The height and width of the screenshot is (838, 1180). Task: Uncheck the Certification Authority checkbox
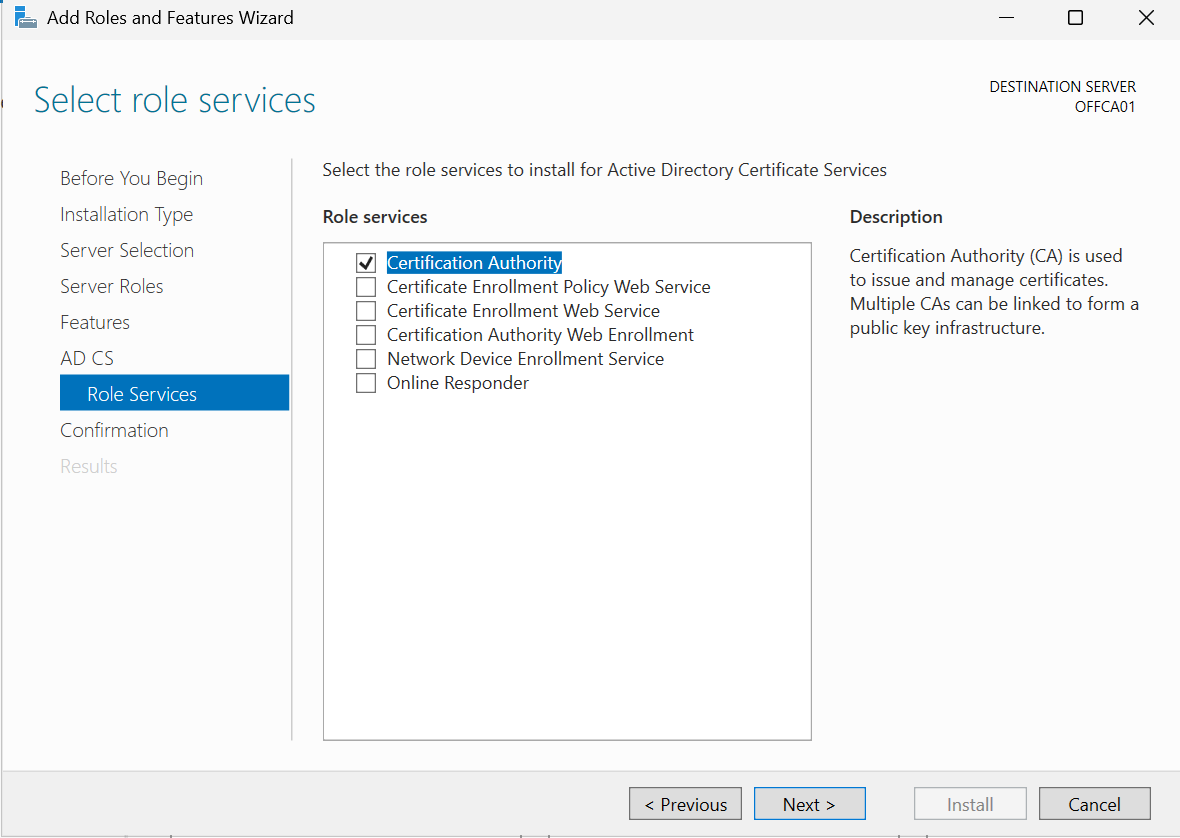[366, 263]
